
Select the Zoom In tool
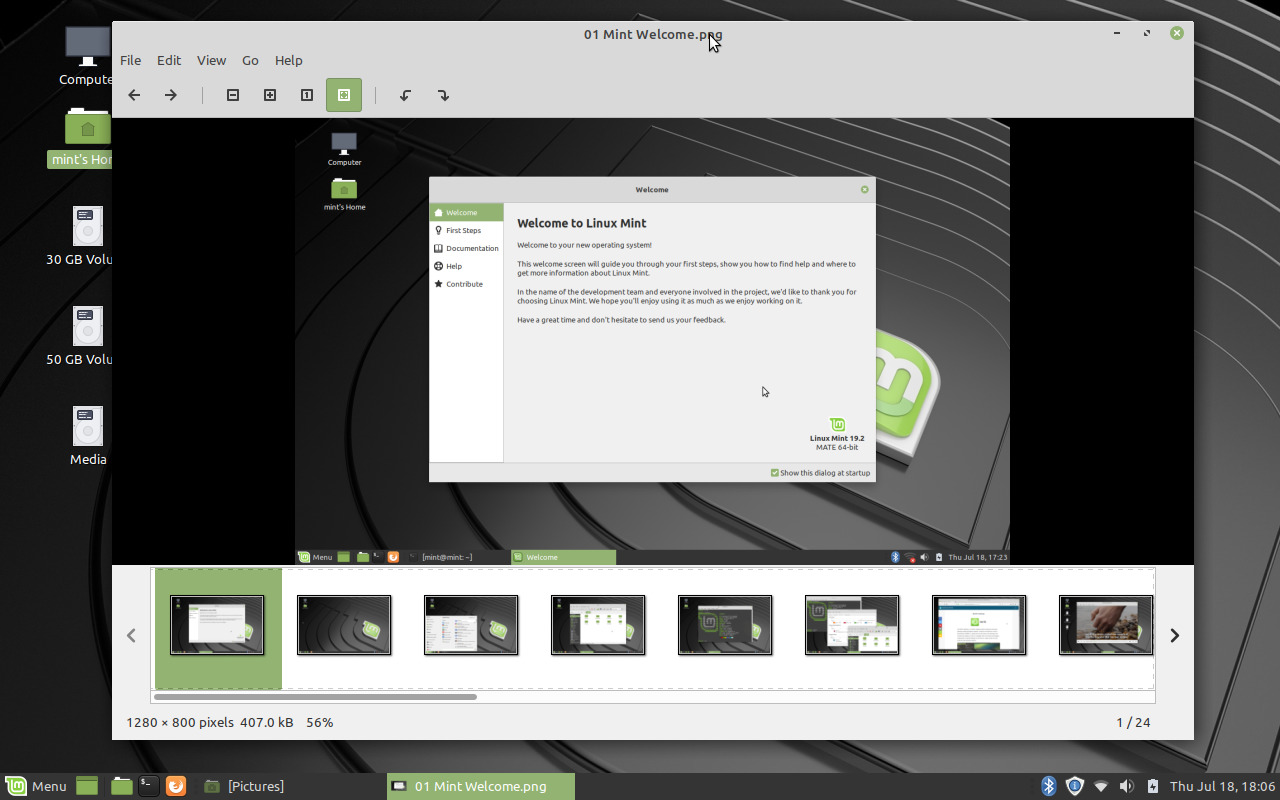tap(270, 94)
